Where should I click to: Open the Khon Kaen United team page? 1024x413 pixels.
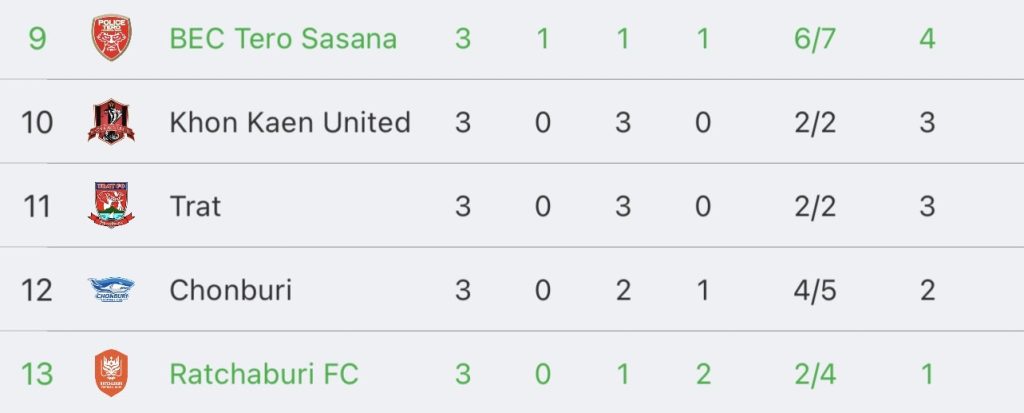click(289, 122)
